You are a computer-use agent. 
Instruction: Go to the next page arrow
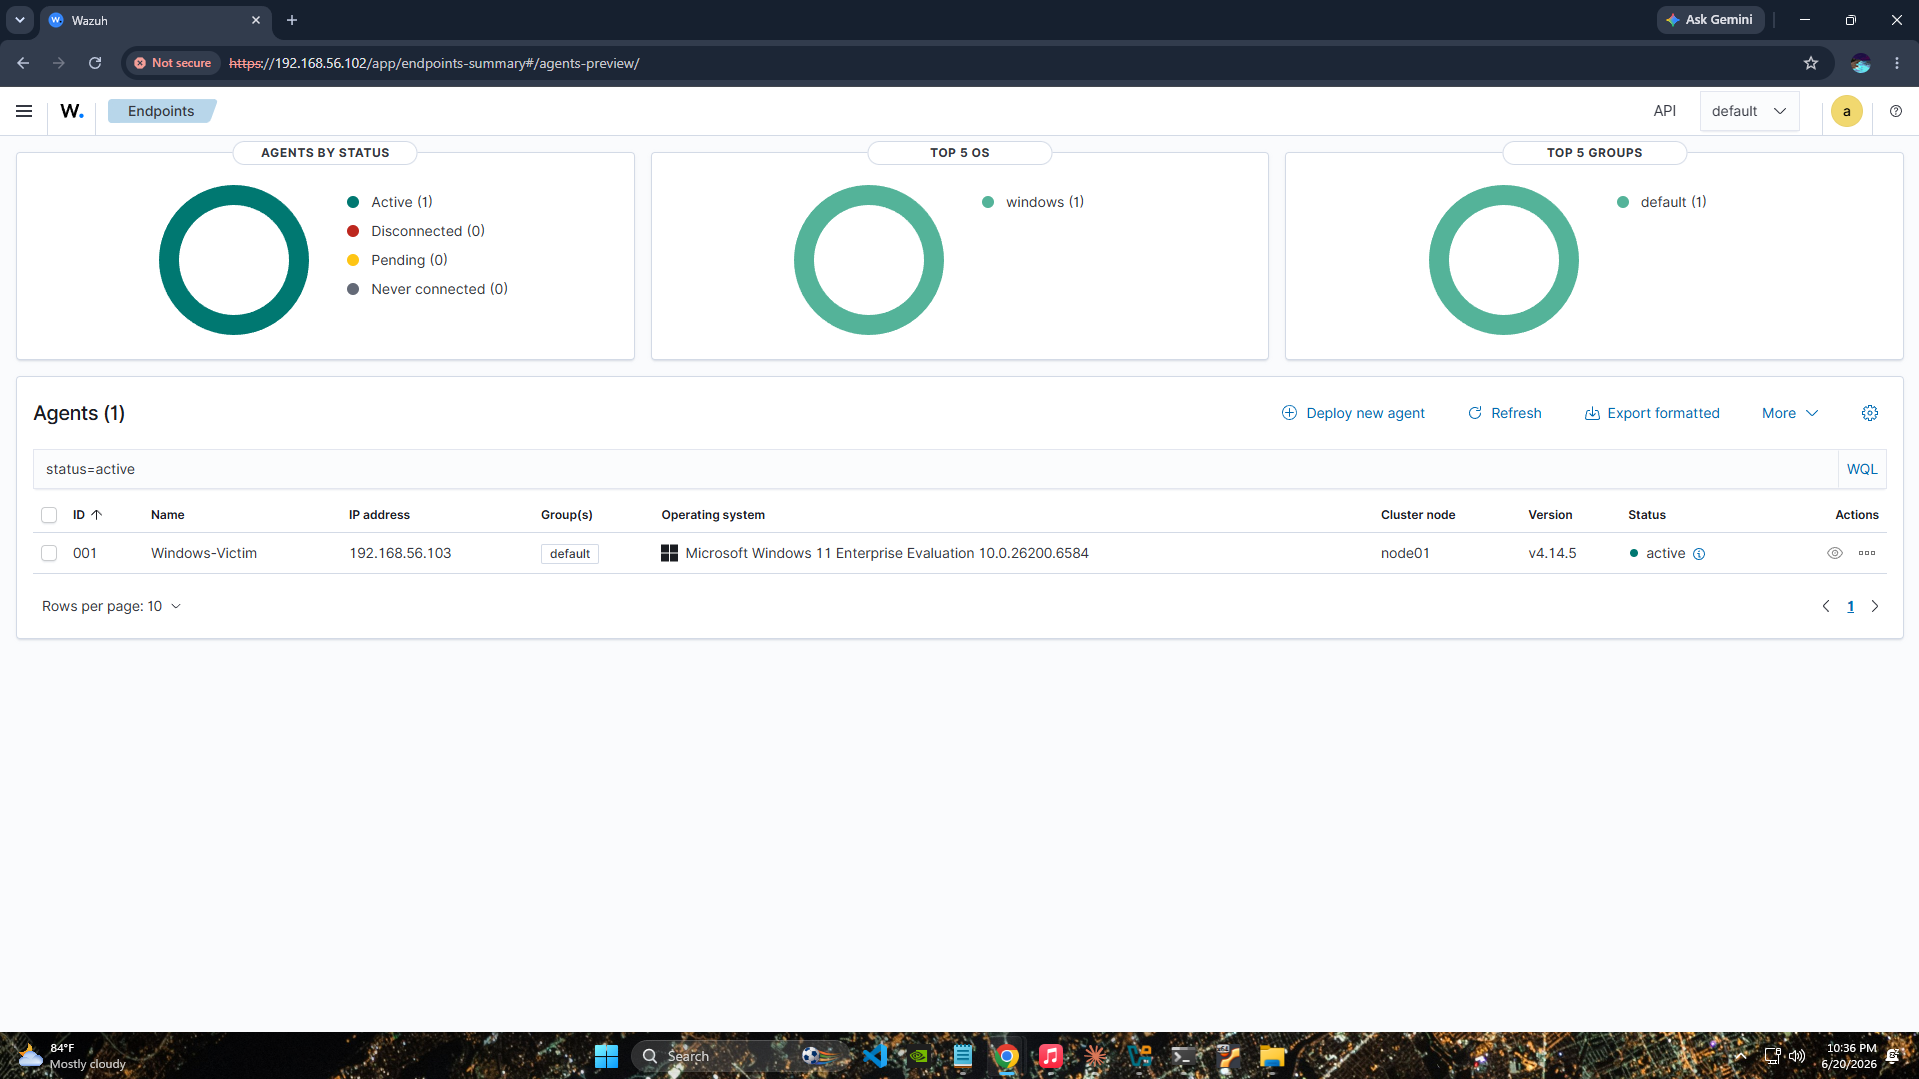[1874, 606]
